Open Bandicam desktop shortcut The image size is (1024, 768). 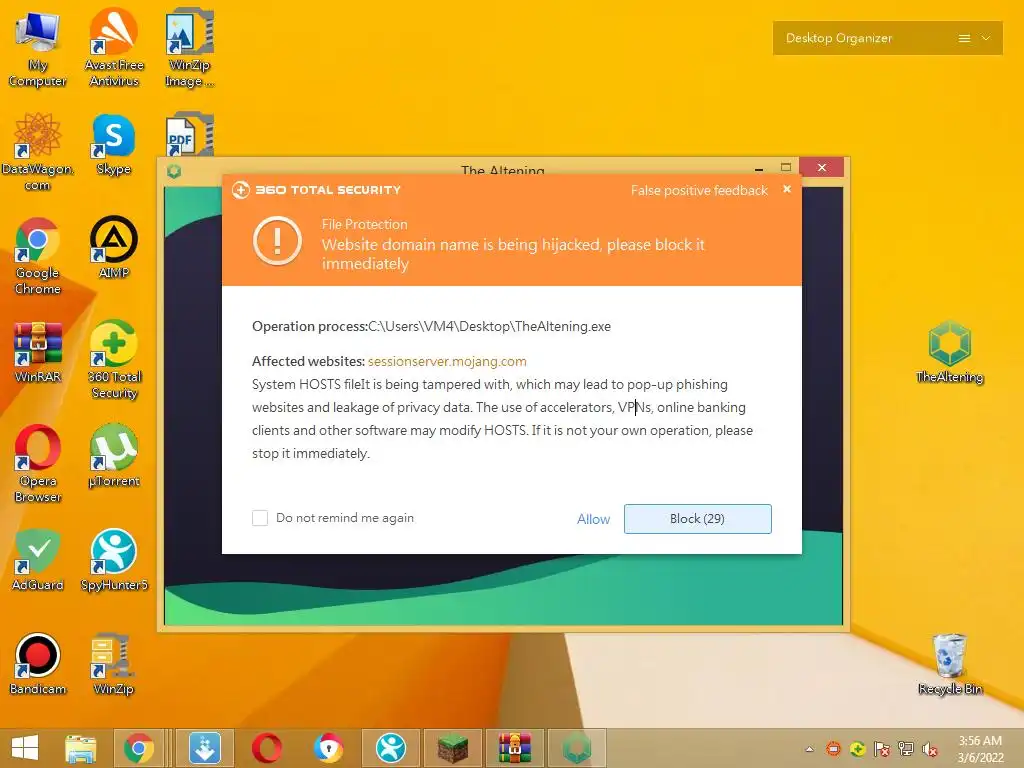click(37, 664)
